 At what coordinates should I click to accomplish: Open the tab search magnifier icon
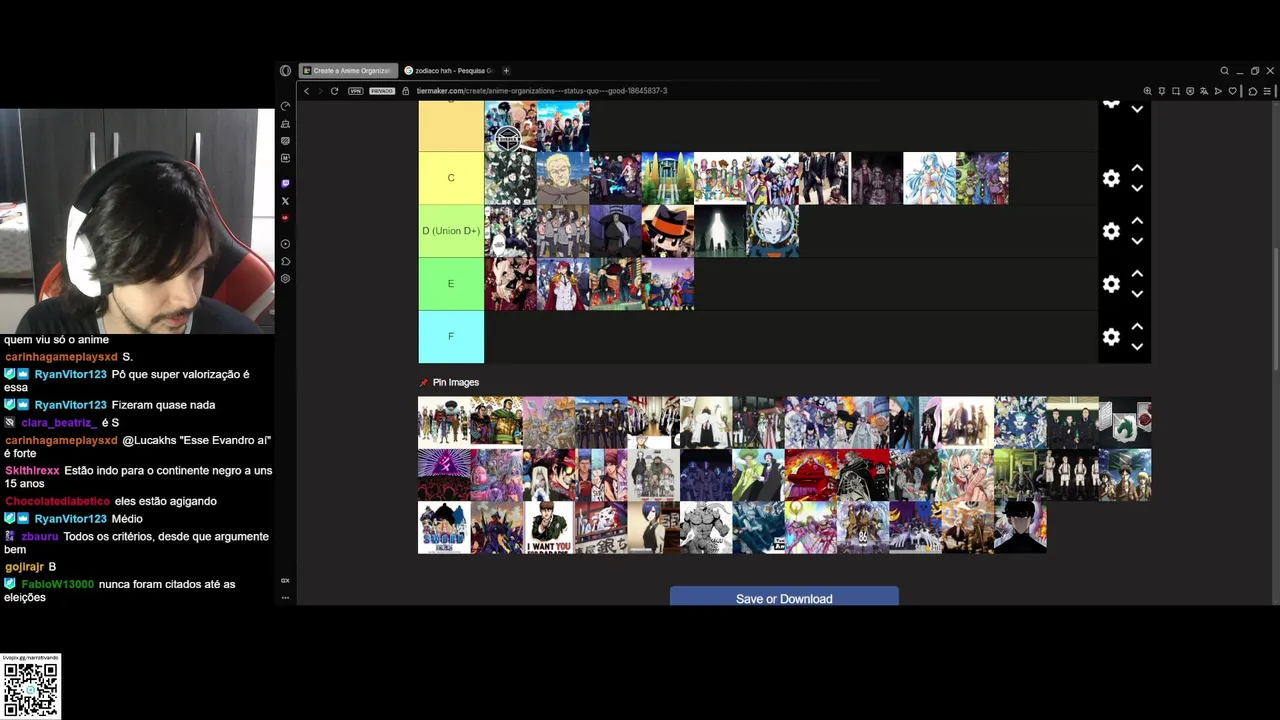tap(1224, 71)
